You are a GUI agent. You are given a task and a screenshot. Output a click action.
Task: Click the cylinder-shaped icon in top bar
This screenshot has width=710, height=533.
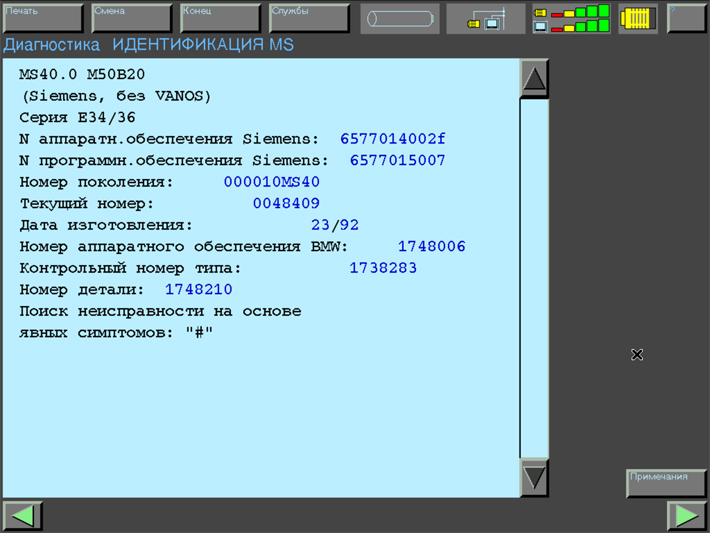coord(400,19)
